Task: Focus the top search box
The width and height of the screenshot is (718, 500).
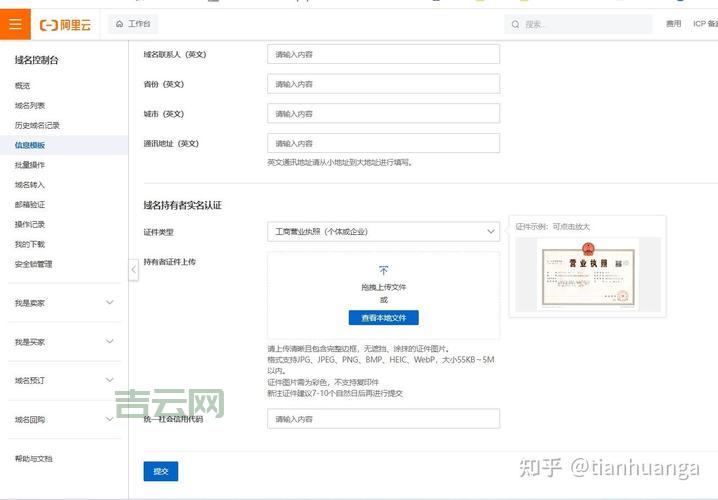Action: click(x=578, y=24)
